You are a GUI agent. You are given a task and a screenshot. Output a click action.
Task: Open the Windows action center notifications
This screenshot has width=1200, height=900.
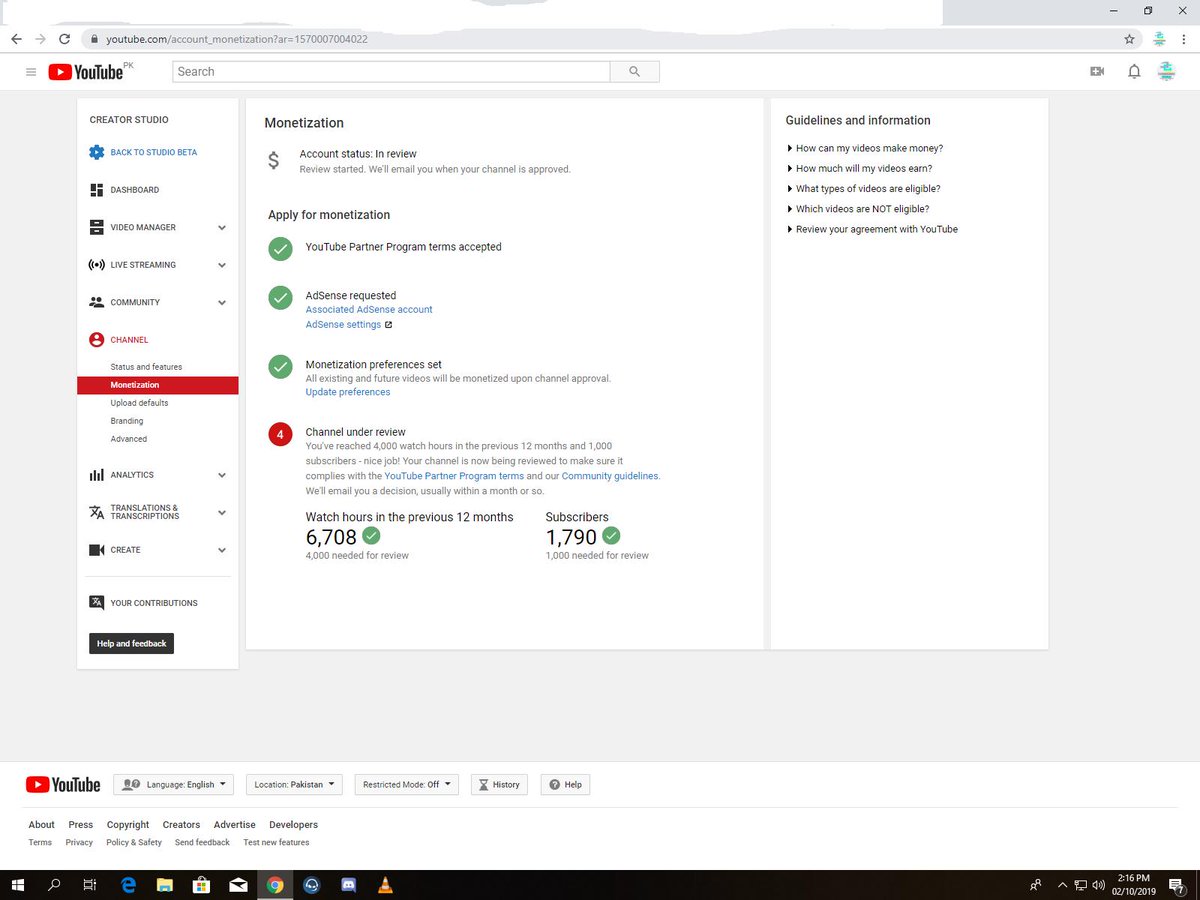[1176, 885]
